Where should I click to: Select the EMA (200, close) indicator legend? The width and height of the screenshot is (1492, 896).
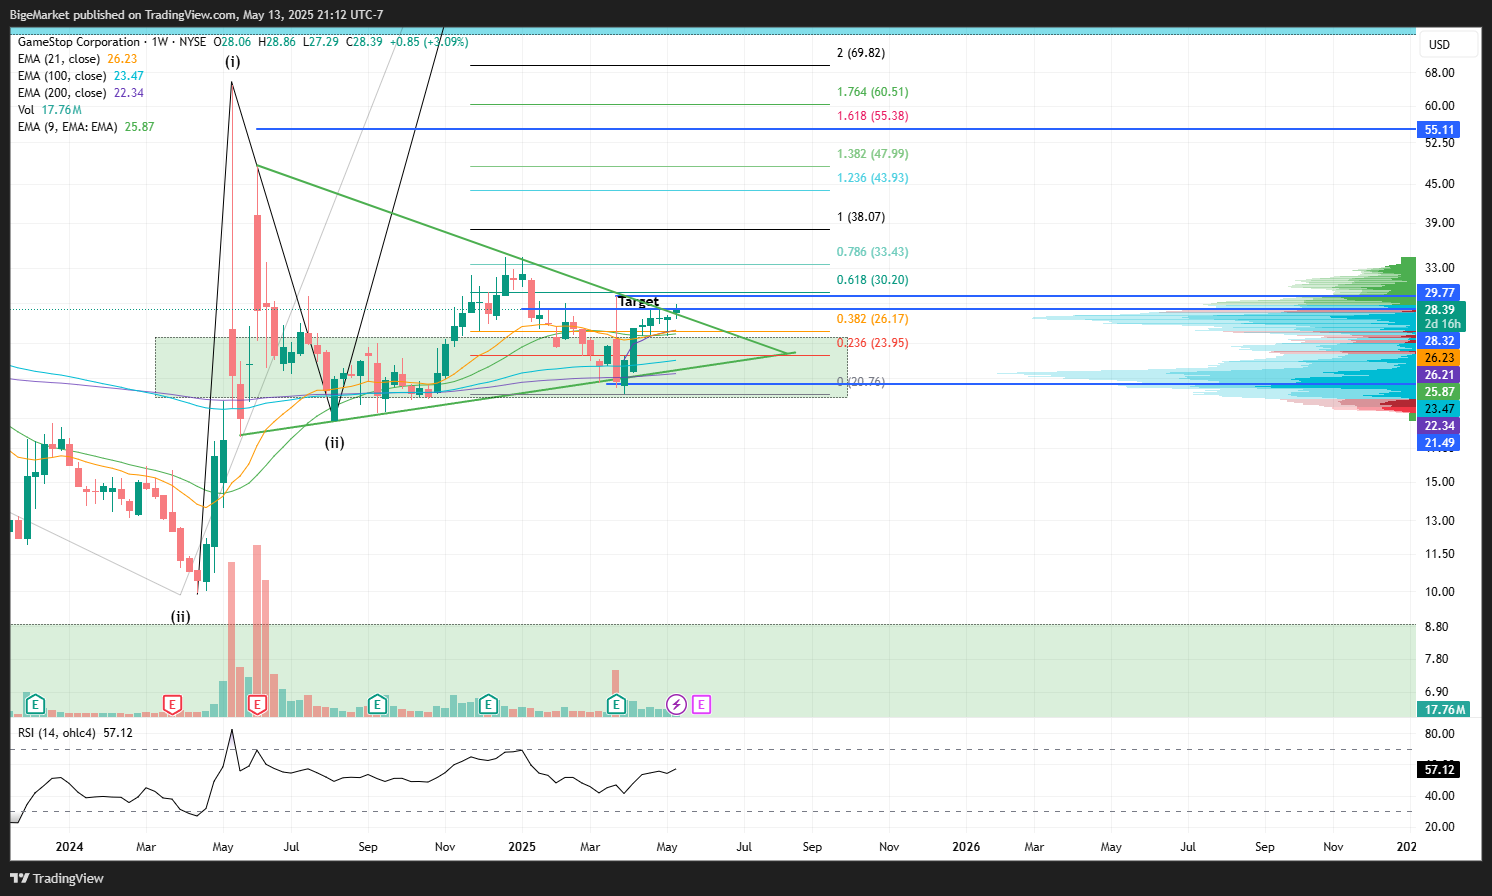point(81,93)
